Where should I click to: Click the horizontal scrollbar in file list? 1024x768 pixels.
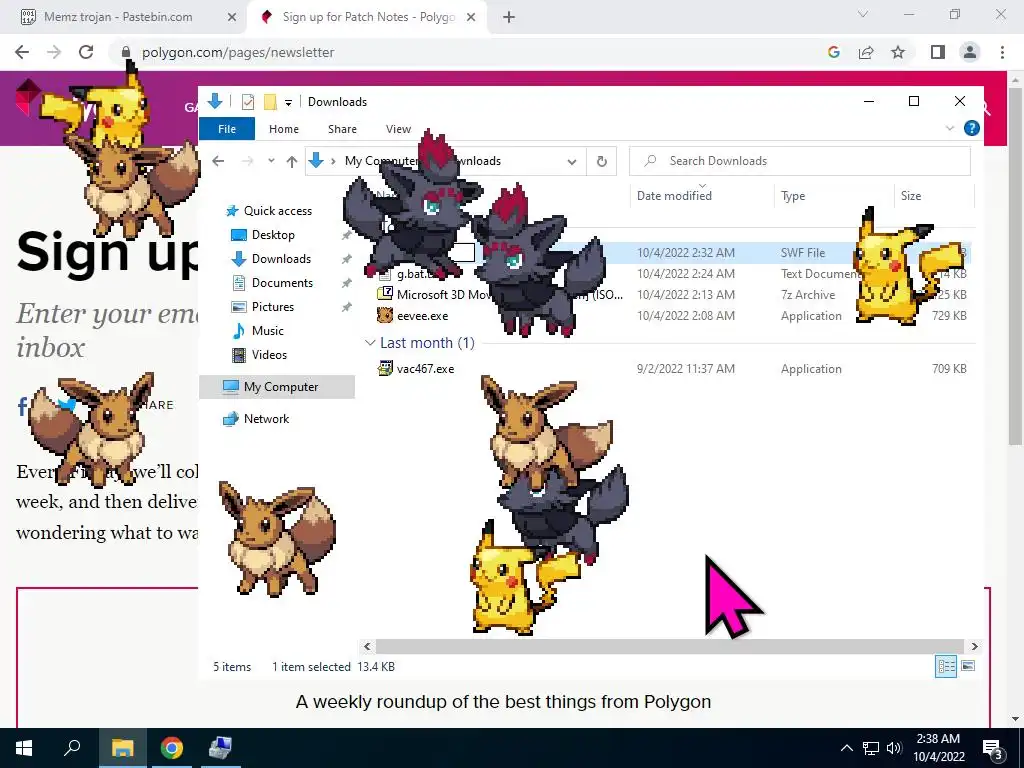pyautogui.click(x=670, y=646)
